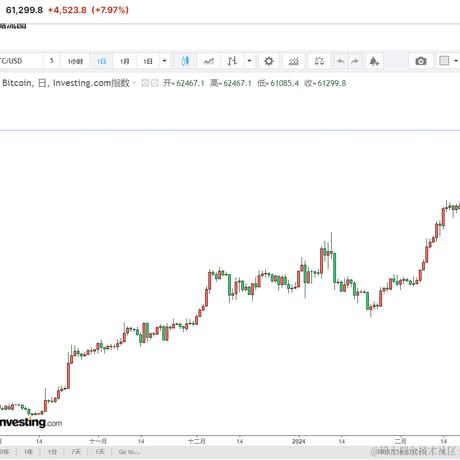Open chart settings gear icon
This screenshot has height=460, width=460.
coord(269,61)
